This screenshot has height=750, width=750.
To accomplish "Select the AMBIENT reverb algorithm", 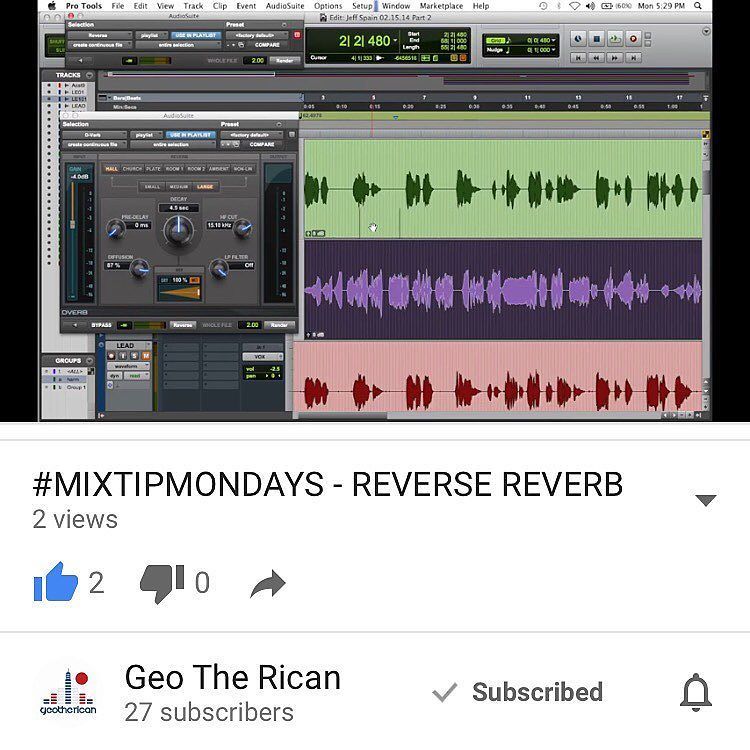I will [x=219, y=169].
